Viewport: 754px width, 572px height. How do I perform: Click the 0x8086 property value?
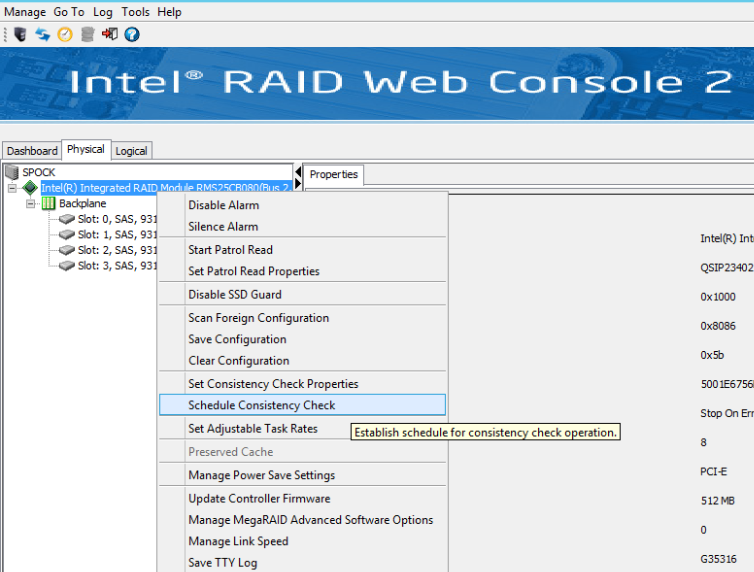pos(718,326)
